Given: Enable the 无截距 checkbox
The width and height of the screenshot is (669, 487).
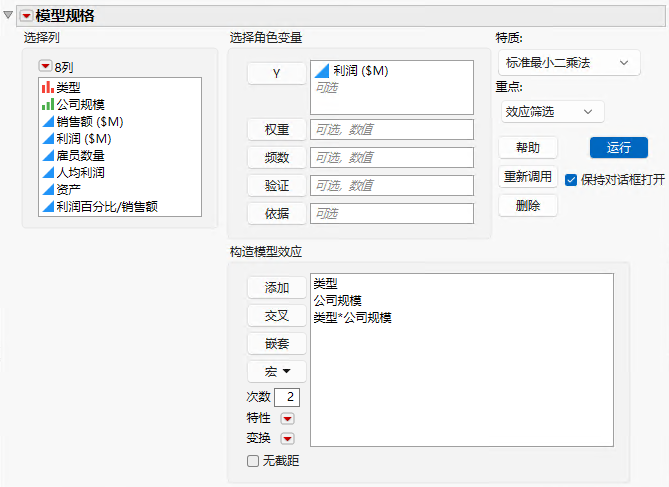Looking at the screenshot, I should pos(253,461).
